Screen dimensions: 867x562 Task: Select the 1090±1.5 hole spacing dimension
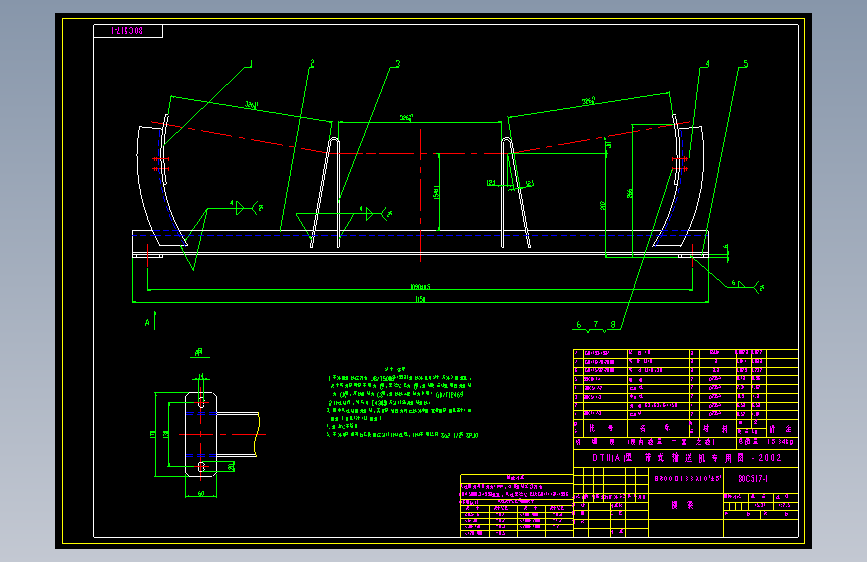pos(420,287)
